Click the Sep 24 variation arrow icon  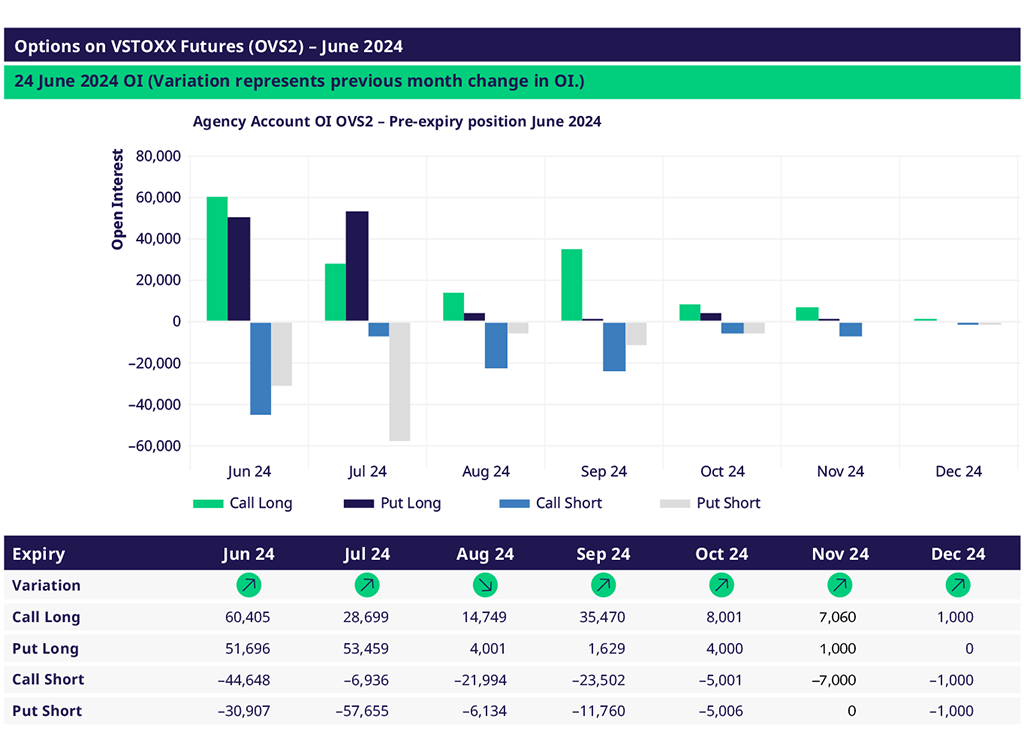coord(603,585)
